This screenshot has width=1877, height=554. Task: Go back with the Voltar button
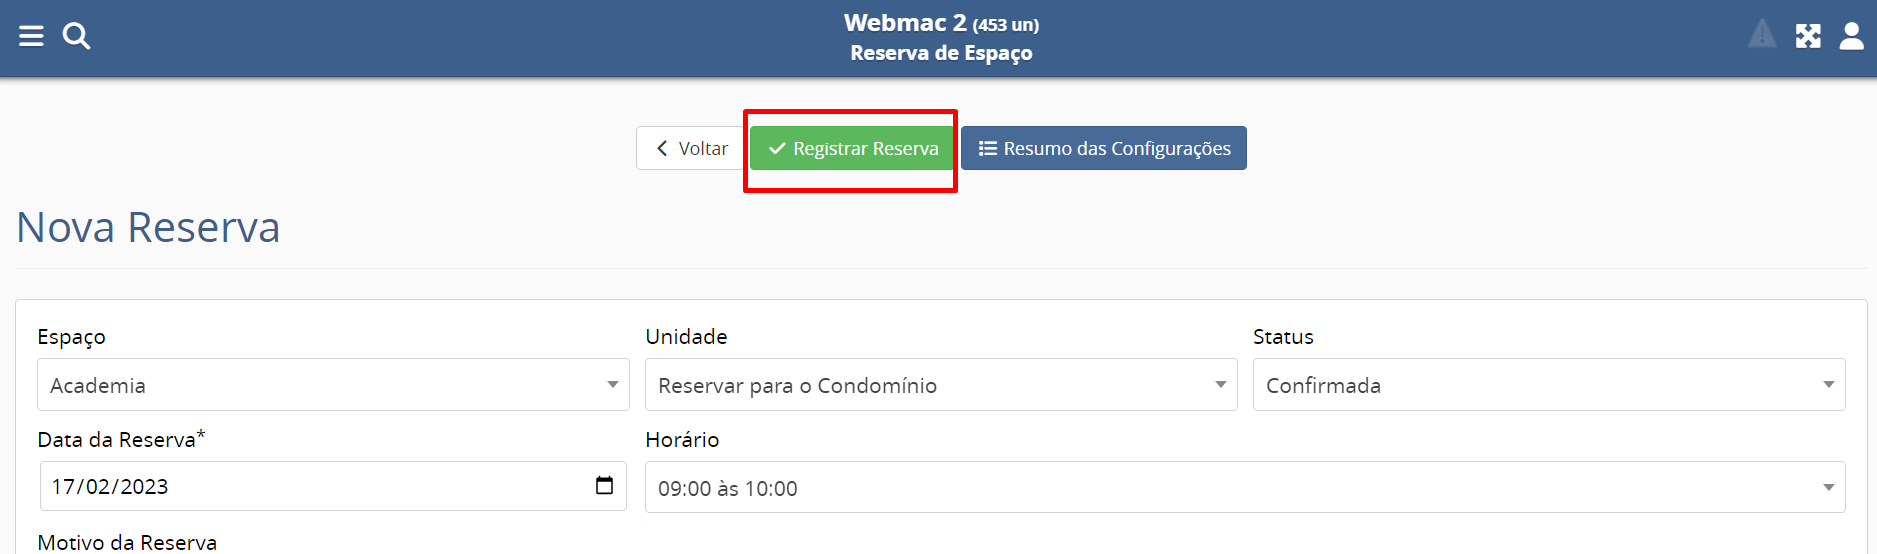click(691, 149)
